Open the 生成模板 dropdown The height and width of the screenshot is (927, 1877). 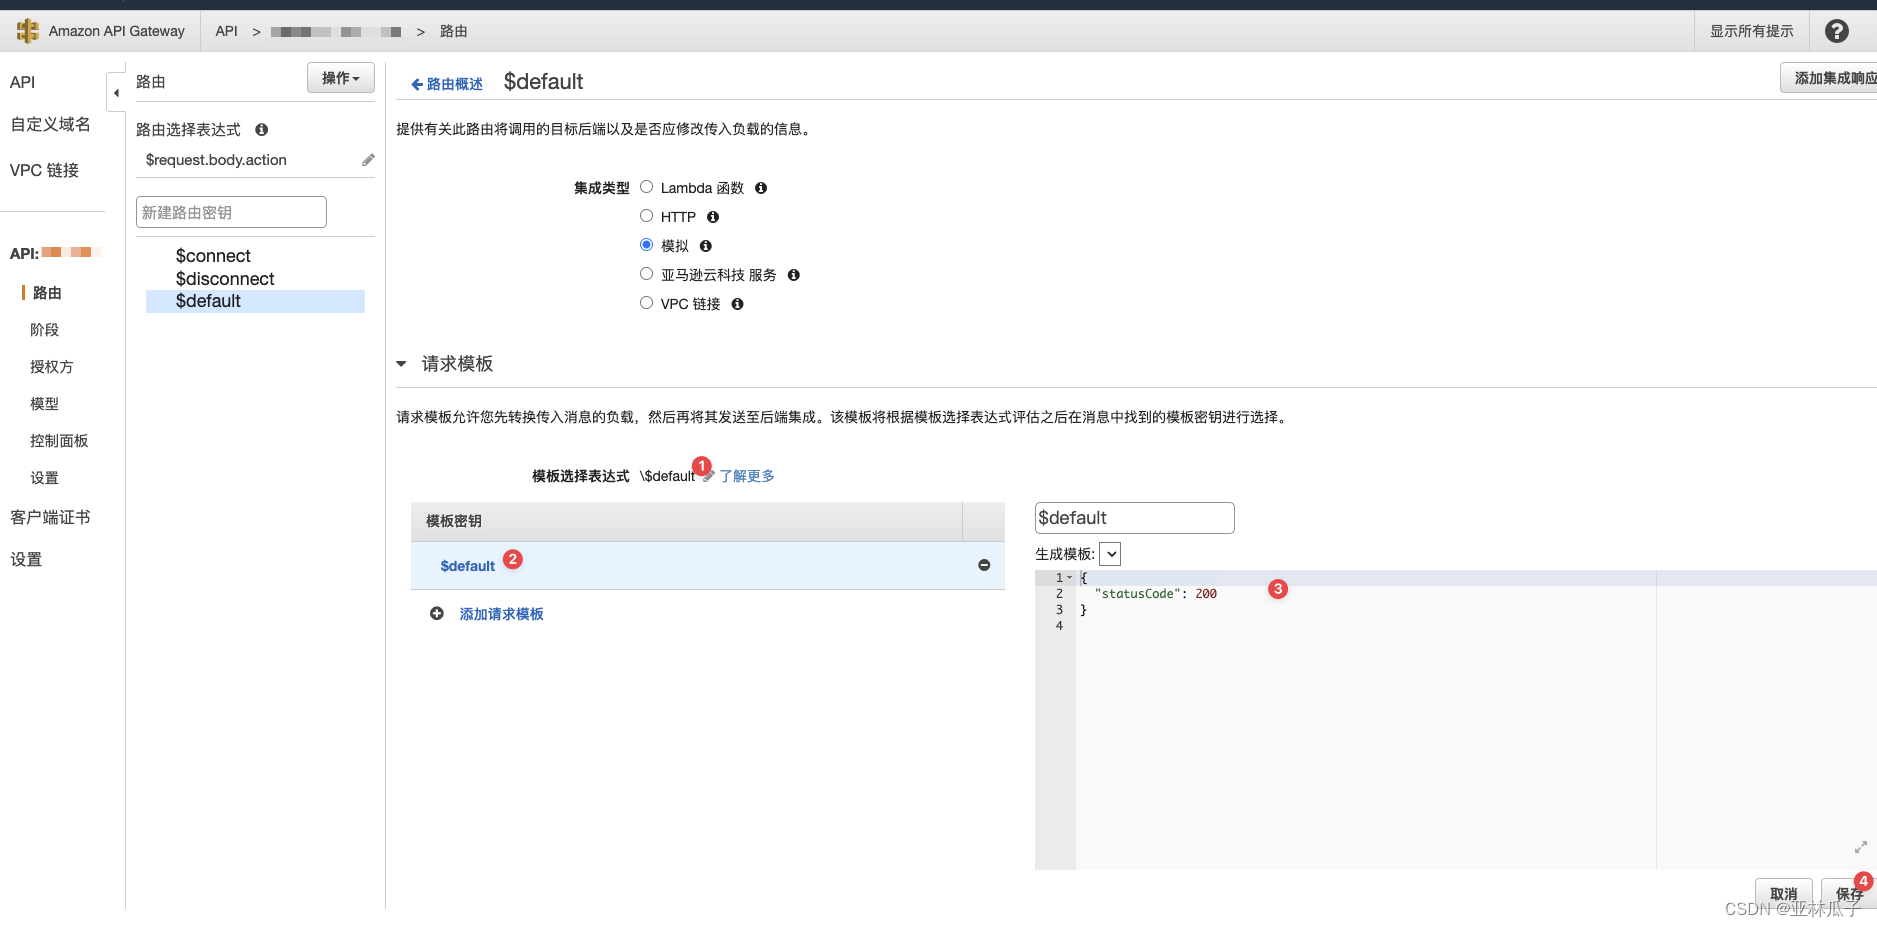1110,554
